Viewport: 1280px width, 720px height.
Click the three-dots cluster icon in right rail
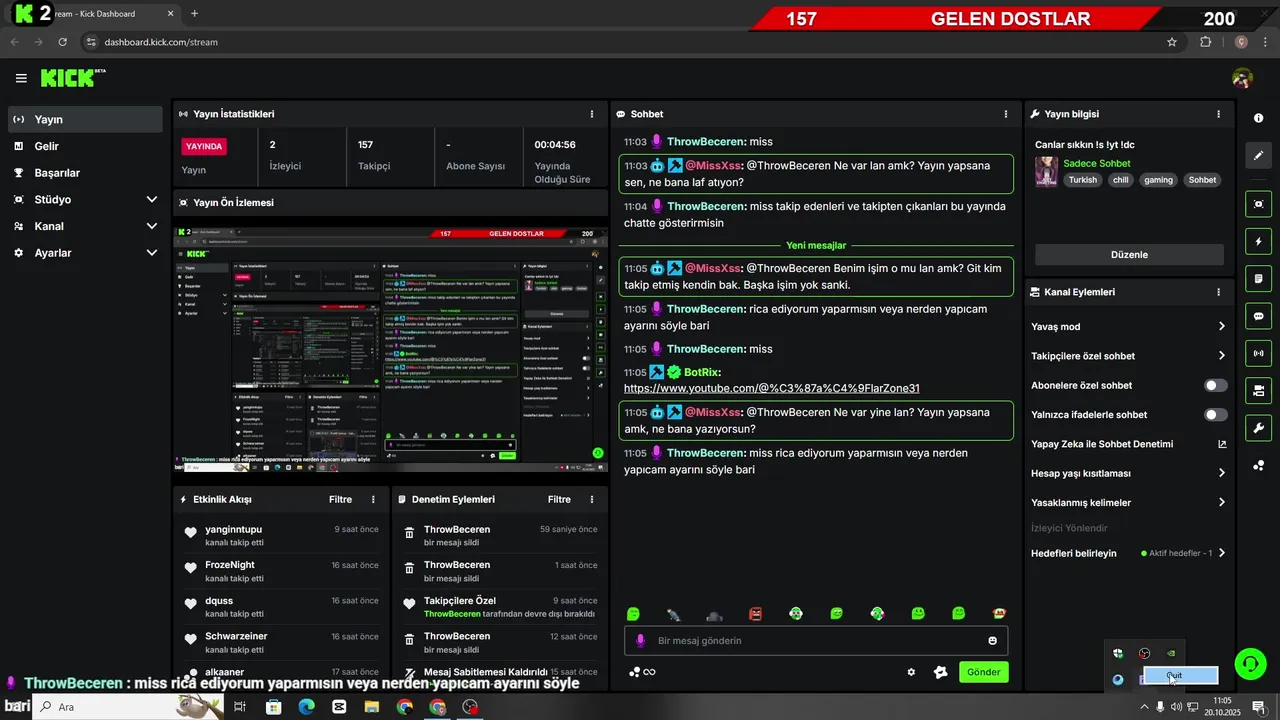click(1258, 465)
